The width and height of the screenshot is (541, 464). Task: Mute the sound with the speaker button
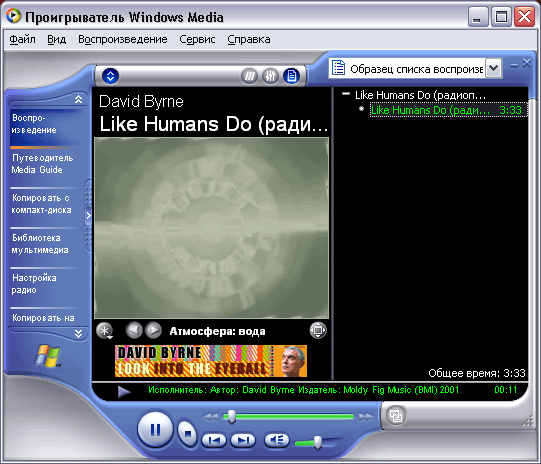click(x=277, y=440)
